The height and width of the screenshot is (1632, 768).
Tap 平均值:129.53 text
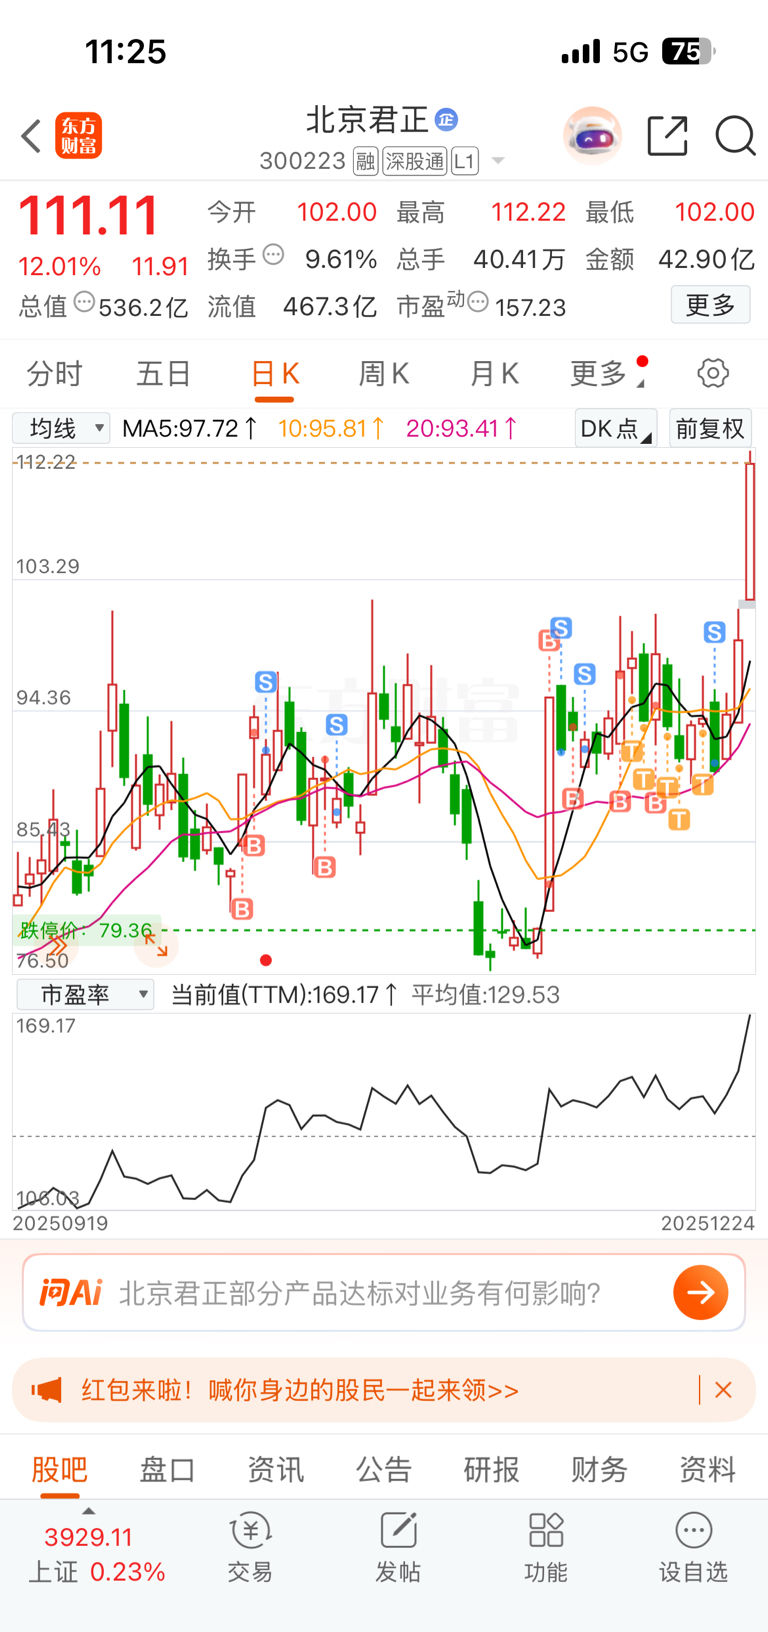pyautogui.click(x=486, y=994)
